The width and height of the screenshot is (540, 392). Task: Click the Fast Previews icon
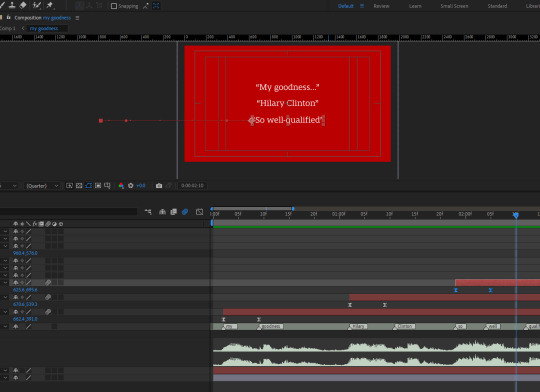pyautogui.click(x=69, y=186)
